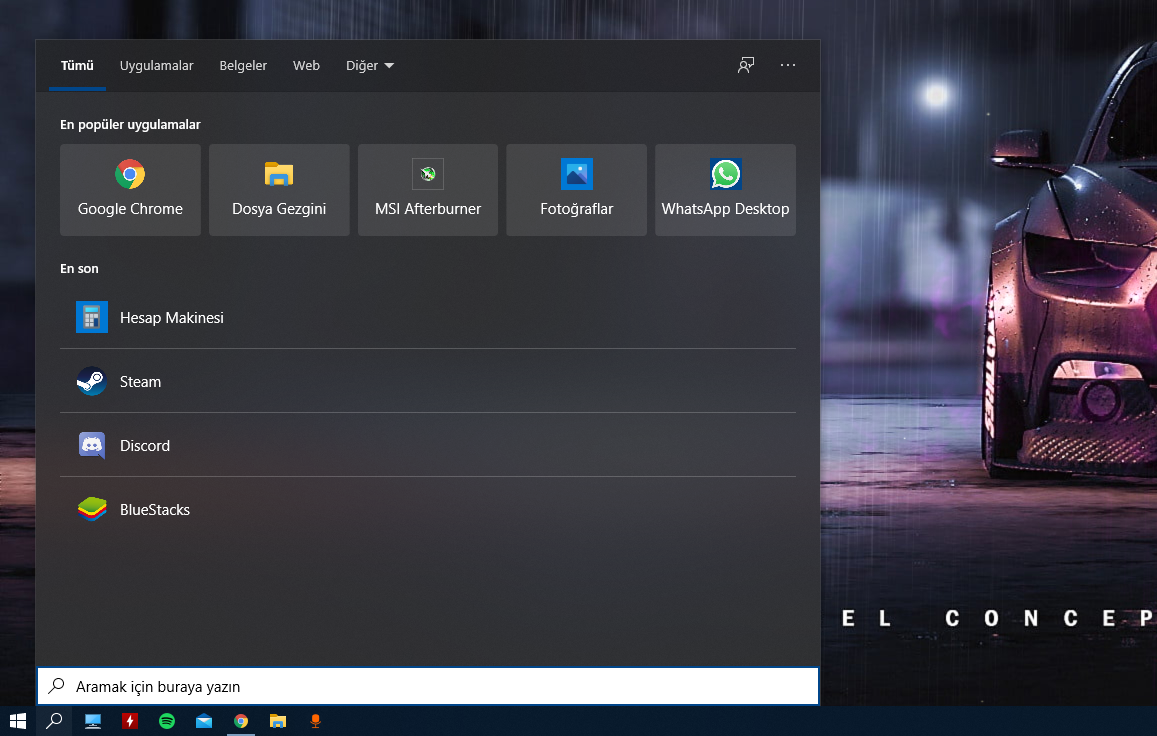
Task: Open Google Chrome from popular apps
Action: [130, 190]
